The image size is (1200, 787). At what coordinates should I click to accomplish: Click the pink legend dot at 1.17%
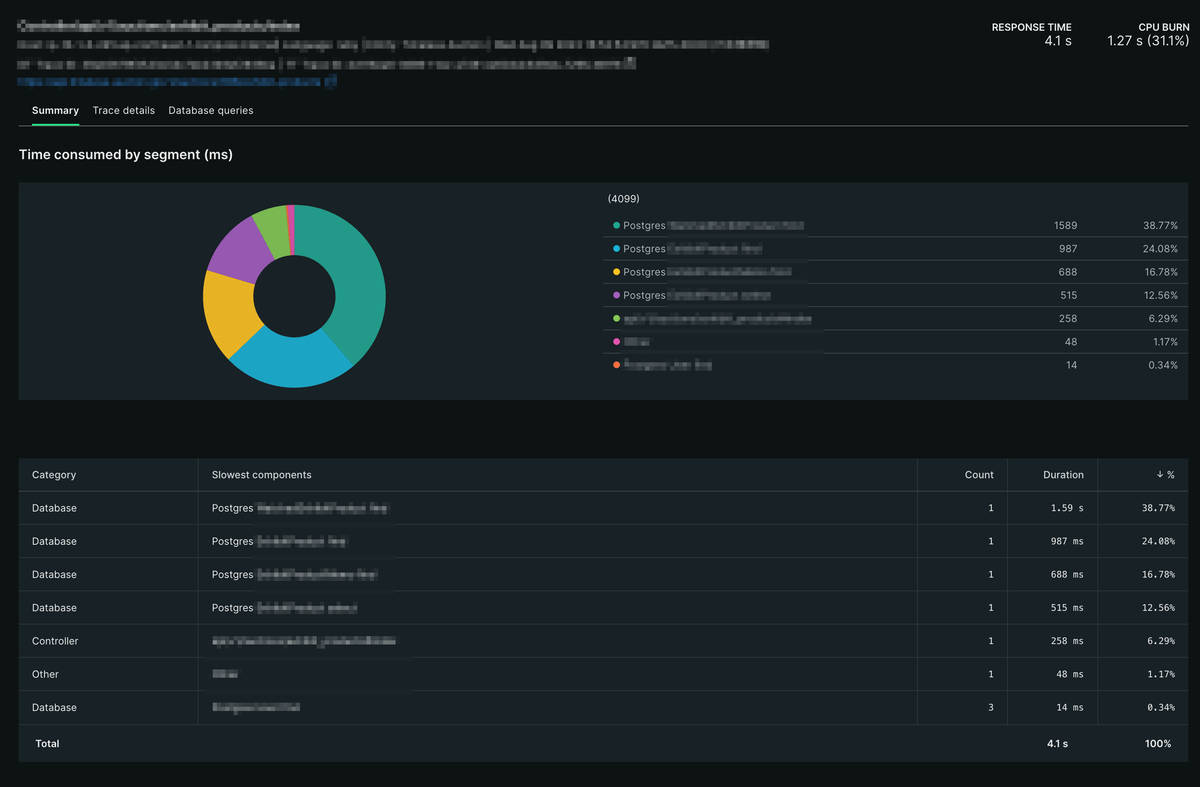[x=616, y=342]
